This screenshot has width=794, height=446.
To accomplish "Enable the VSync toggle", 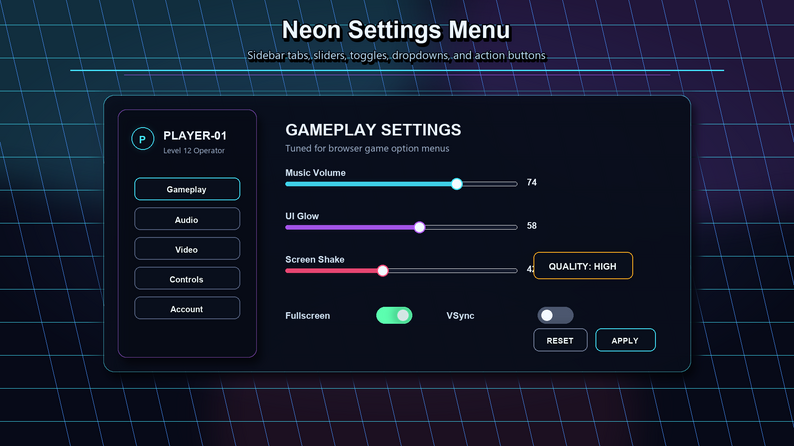I will (555, 315).
